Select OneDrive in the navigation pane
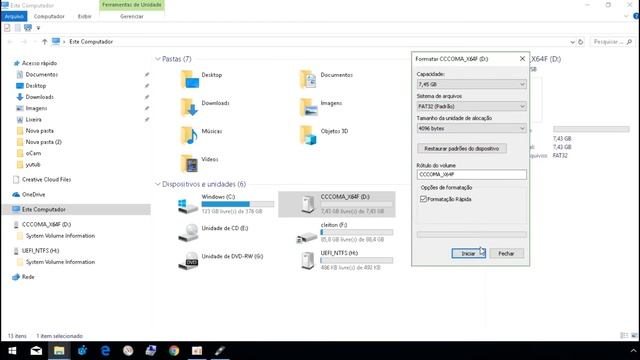 click(33, 195)
